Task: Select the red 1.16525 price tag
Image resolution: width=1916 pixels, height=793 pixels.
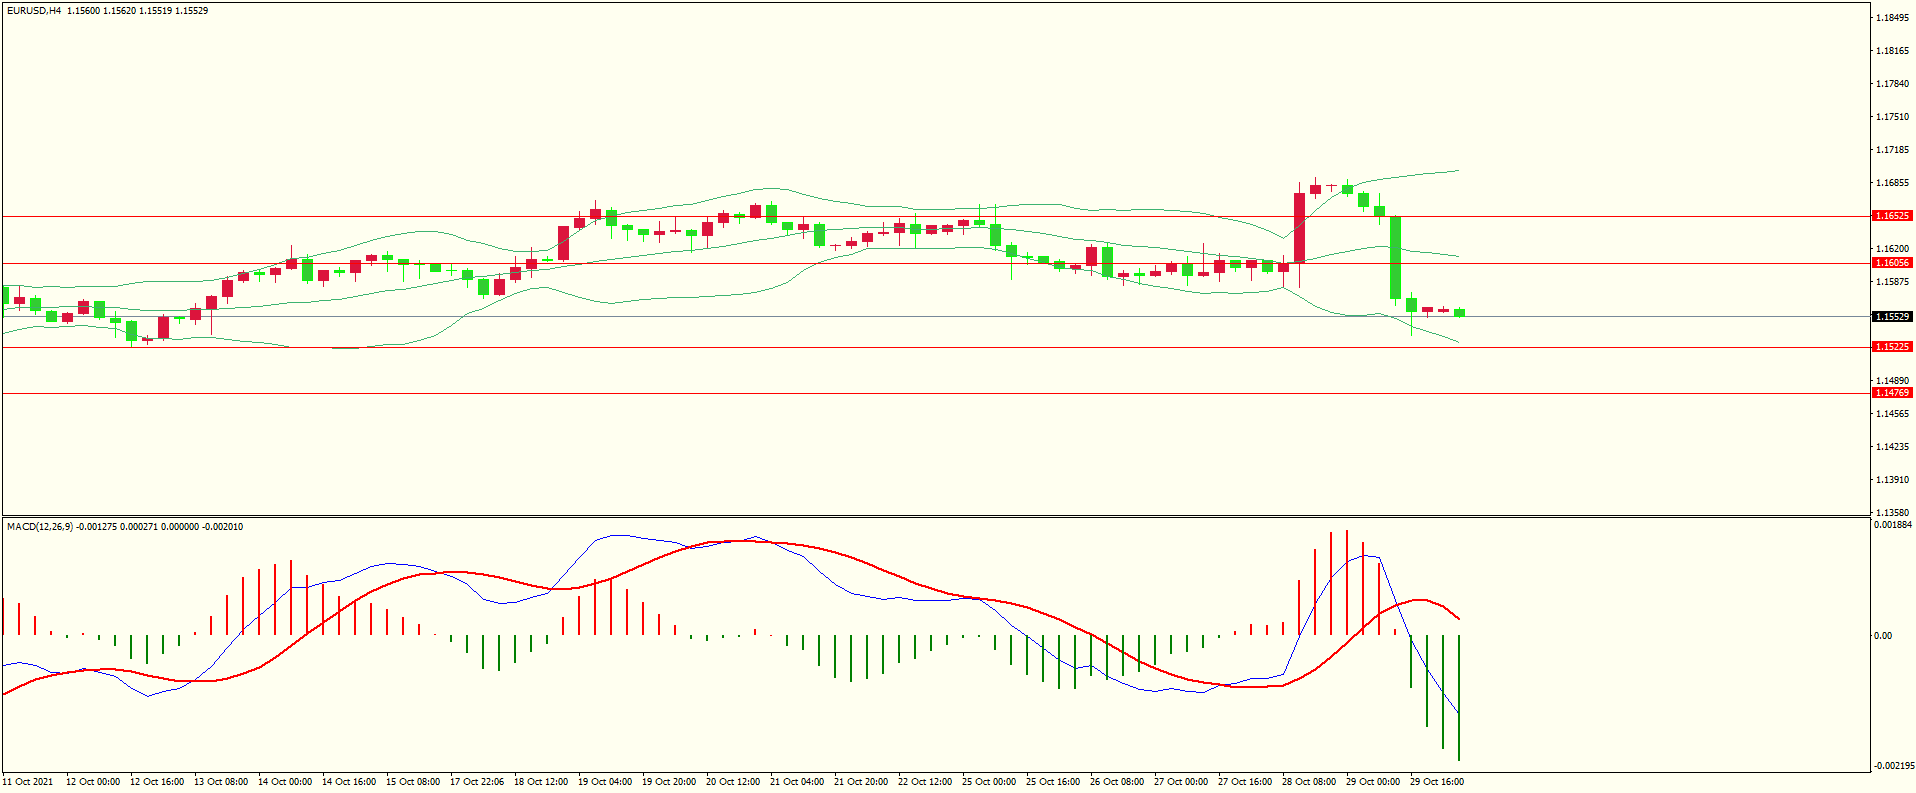Action: pyautogui.click(x=1892, y=216)
